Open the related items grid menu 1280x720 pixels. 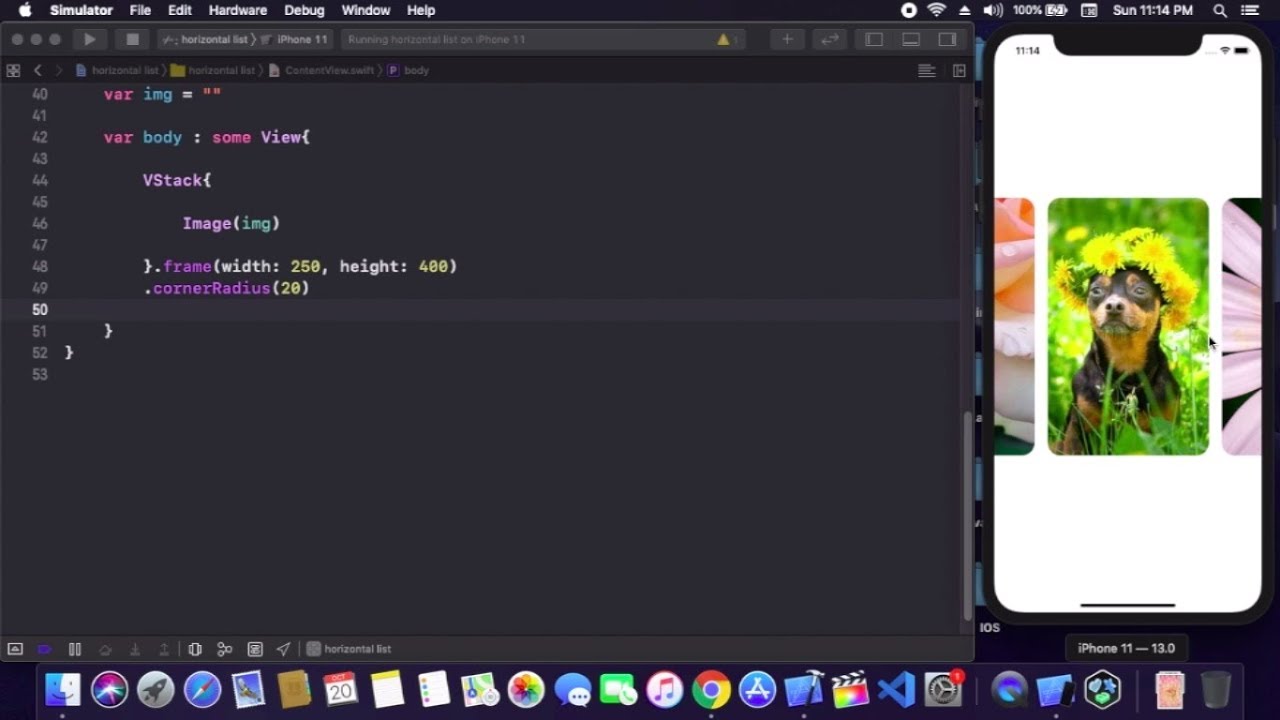[x=13, y=70]
